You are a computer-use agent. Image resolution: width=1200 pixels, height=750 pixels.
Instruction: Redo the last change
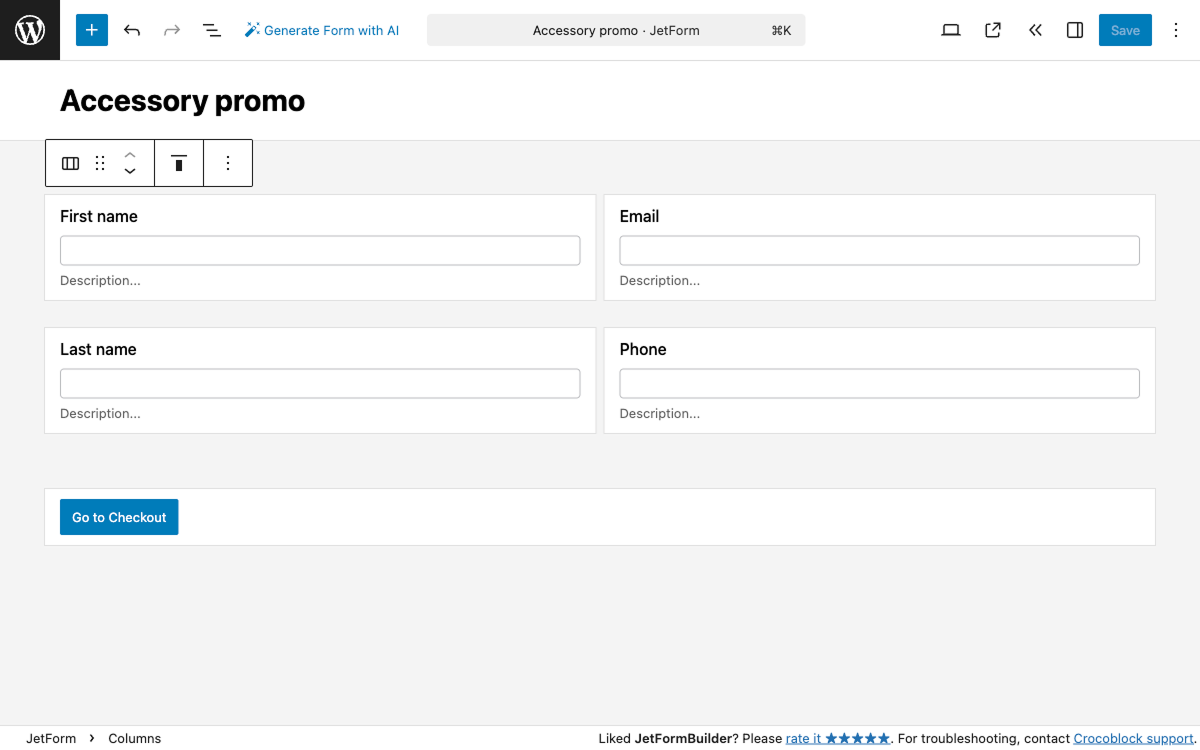click(x=172, y=30)
